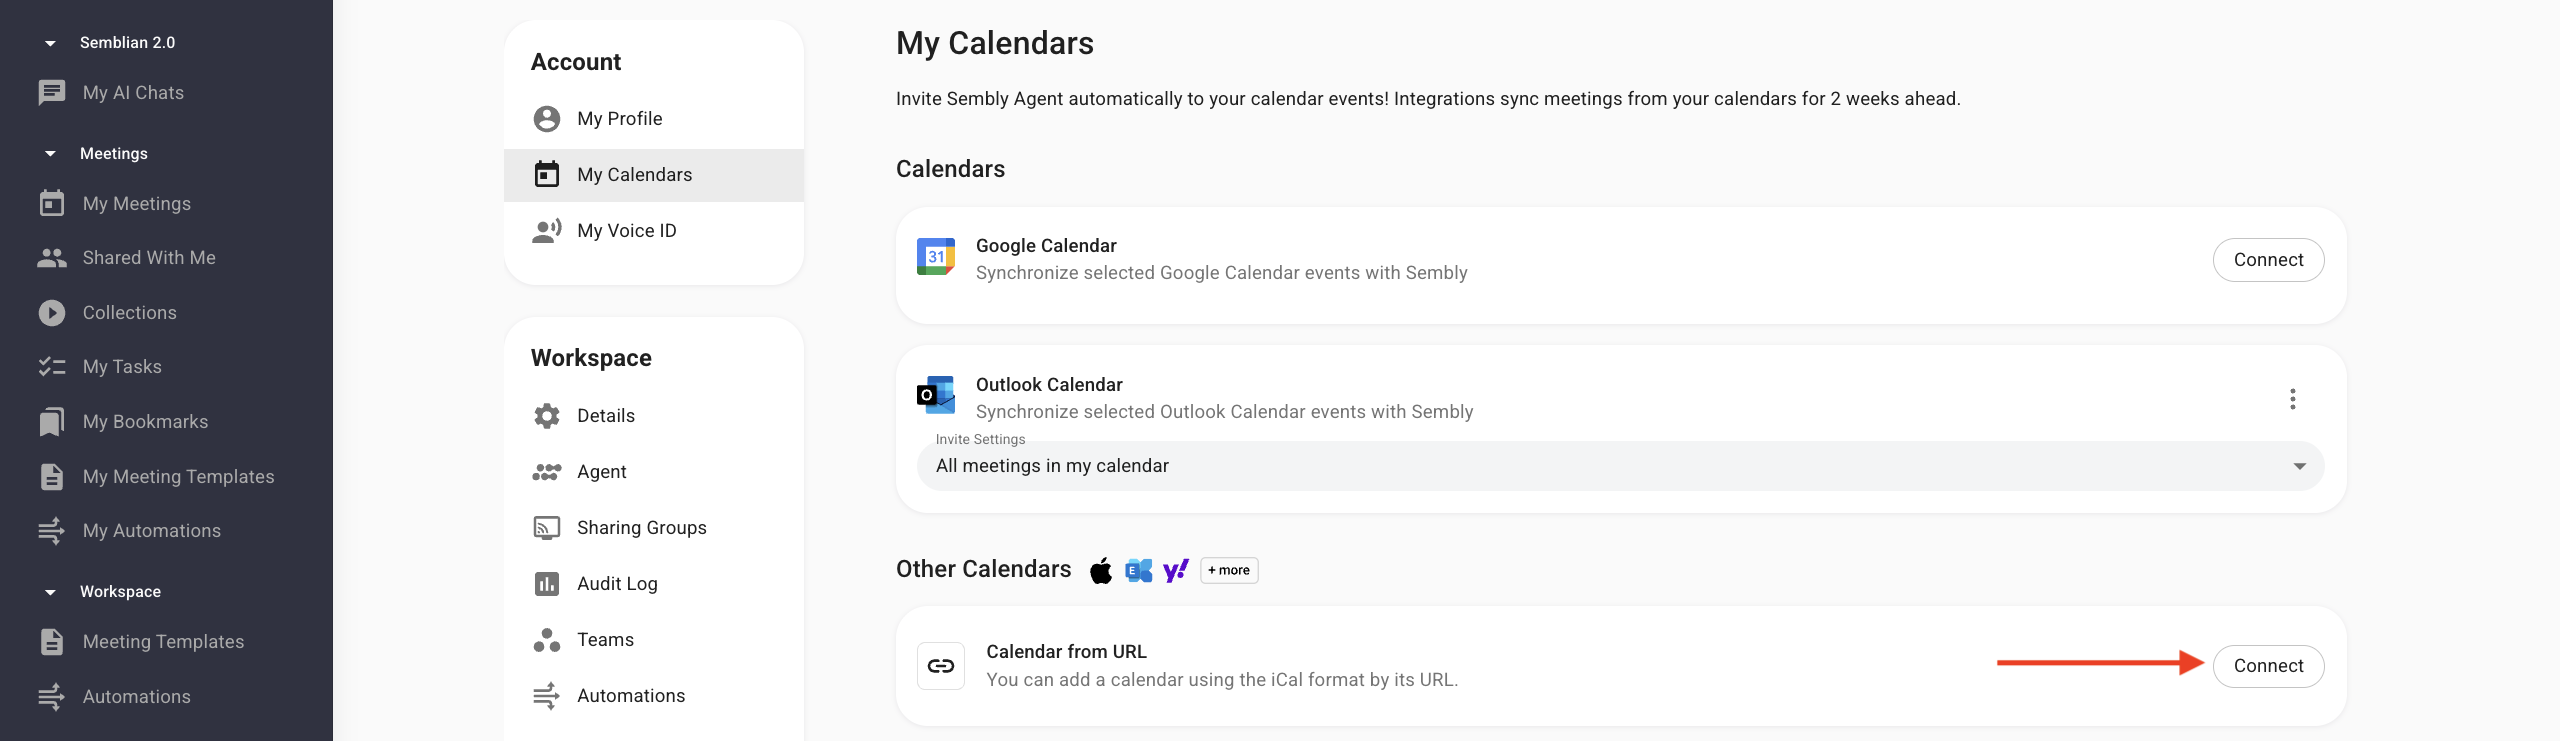Open Outlook Calendar three-dot options menu
The width and height of the screenshot is (2560, 741).
coord(2292,399)
